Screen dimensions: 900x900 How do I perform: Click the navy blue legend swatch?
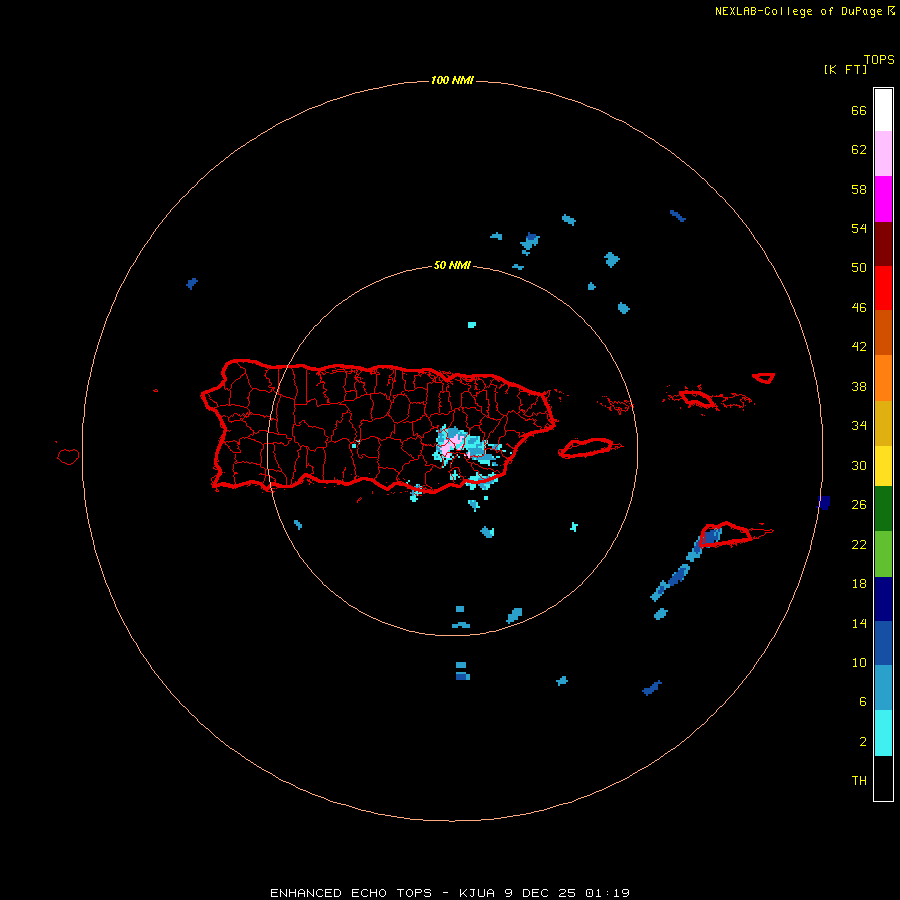(883, 599)
